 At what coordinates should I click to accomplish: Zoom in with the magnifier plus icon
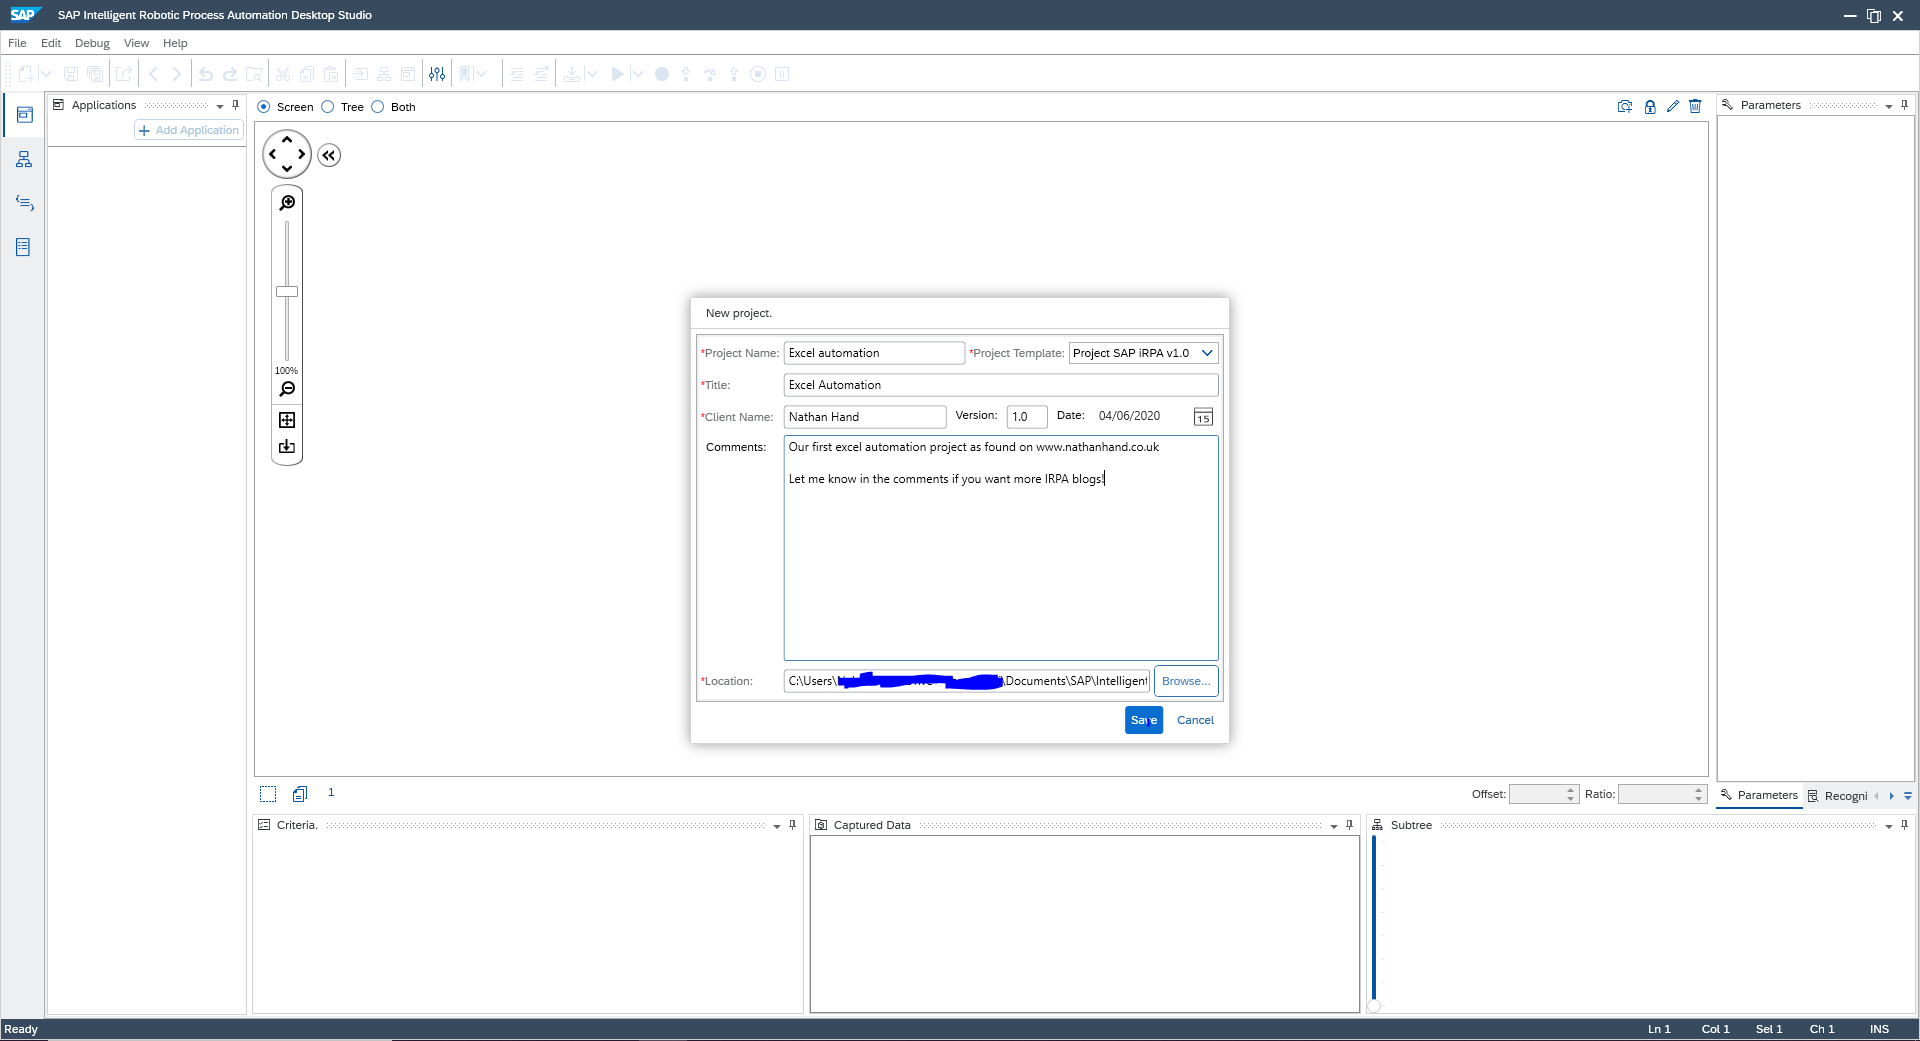(287, 203)
